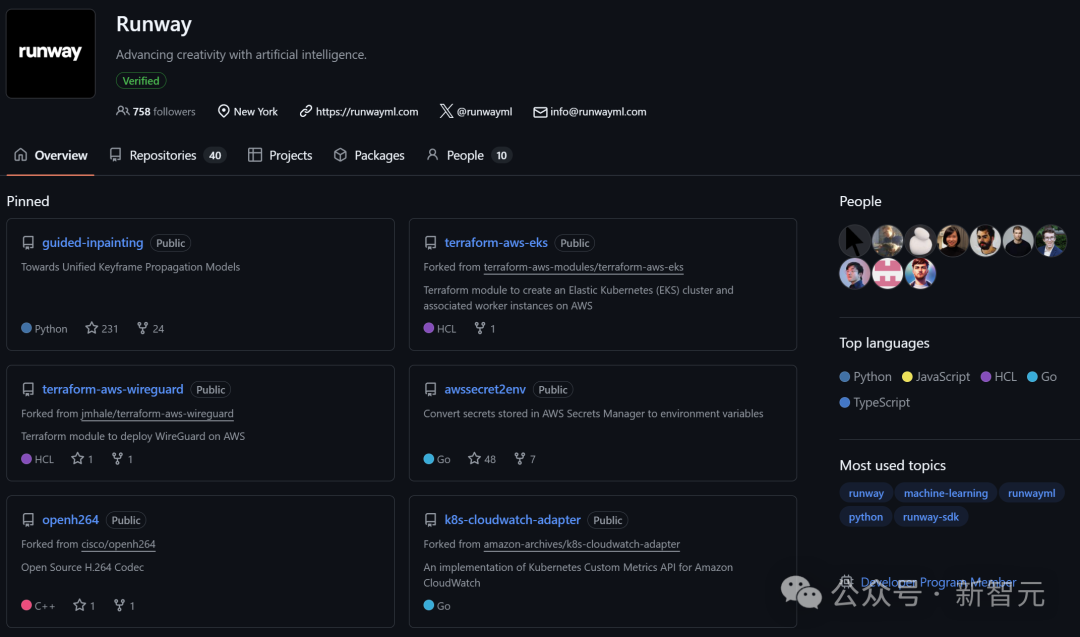The image size is (1080, 637).
Task: Open the @runwayml X profile link
Action: (x=484, y=112)
